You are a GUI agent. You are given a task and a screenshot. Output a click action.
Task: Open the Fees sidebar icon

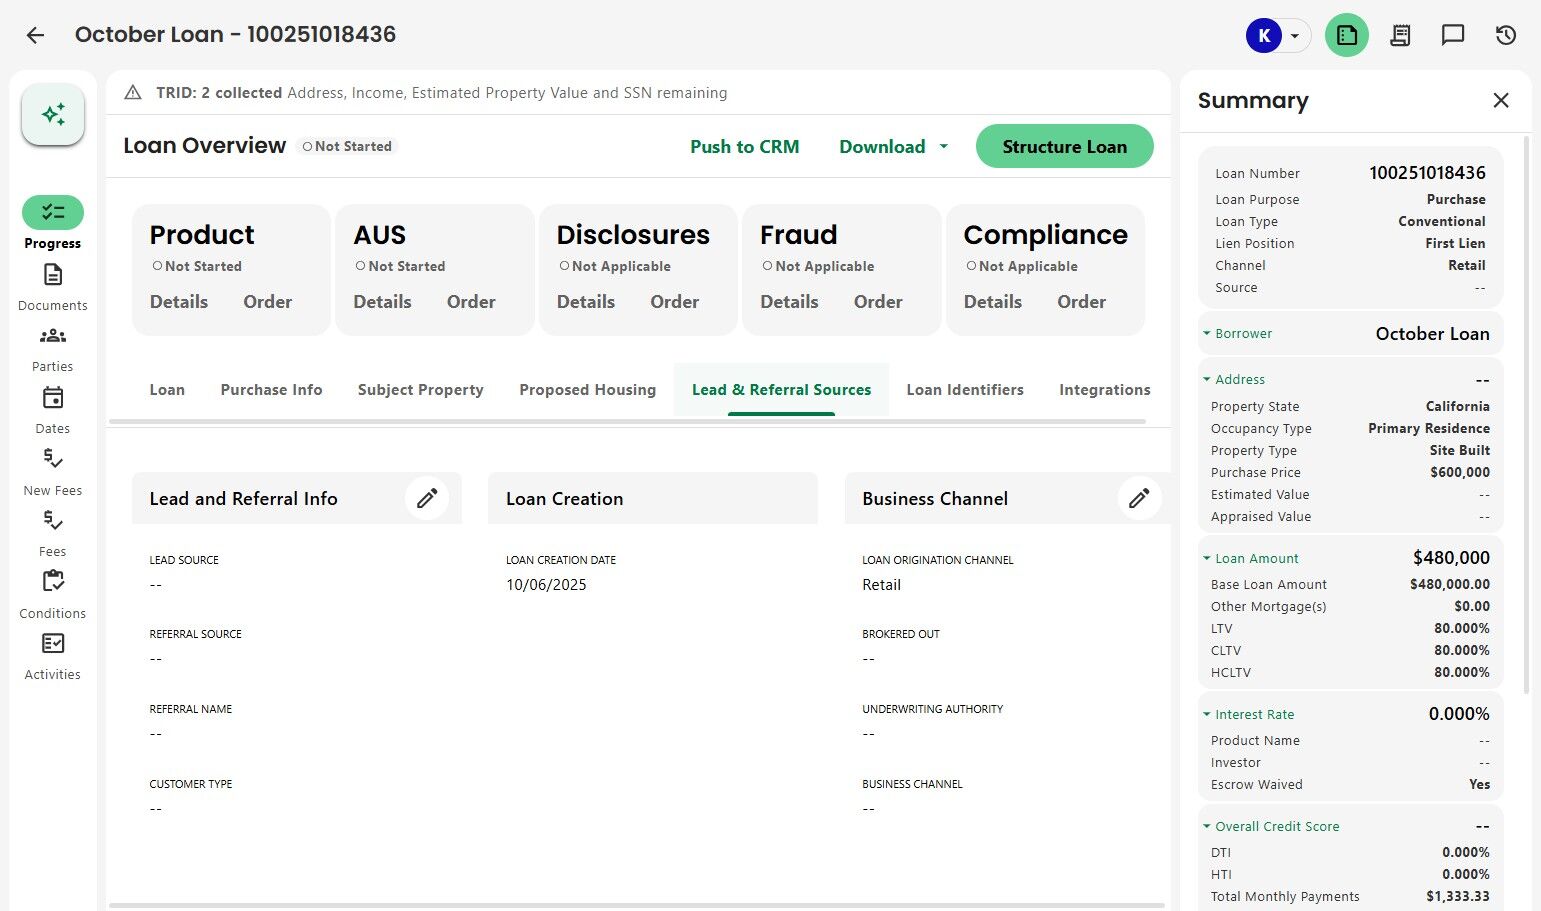pos(53,521)
